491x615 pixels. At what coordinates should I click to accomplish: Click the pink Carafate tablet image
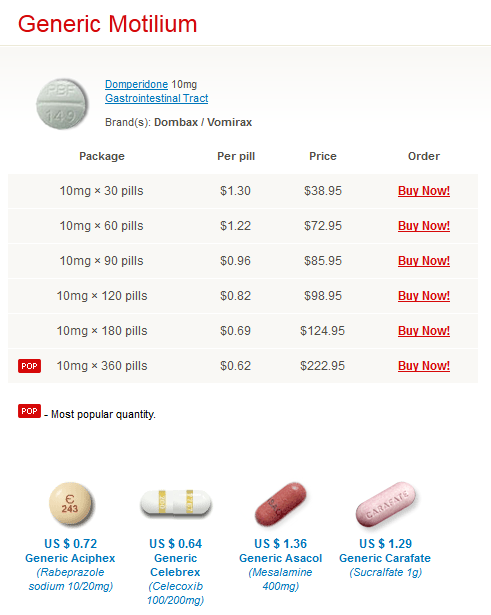386,505
